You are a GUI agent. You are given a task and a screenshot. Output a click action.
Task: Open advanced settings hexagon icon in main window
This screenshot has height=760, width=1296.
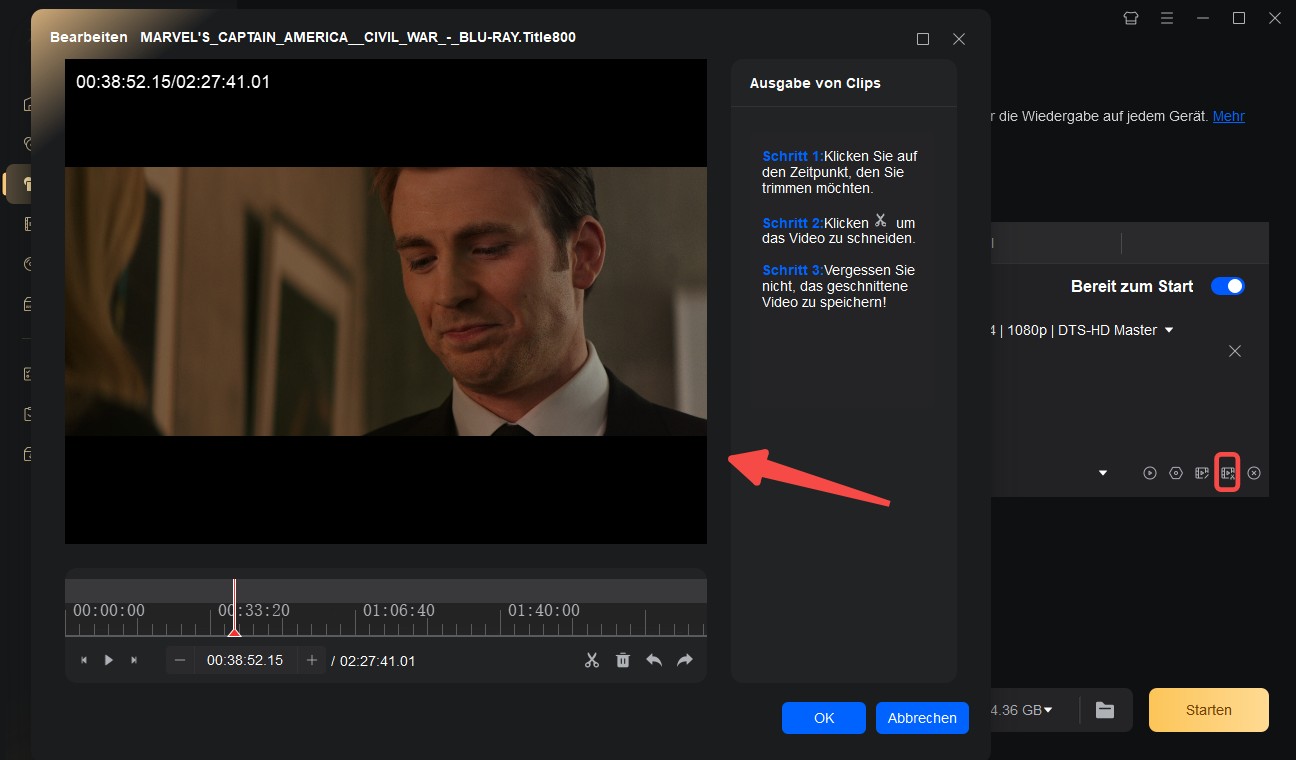pyautogui.click(x=1176, y=473)
